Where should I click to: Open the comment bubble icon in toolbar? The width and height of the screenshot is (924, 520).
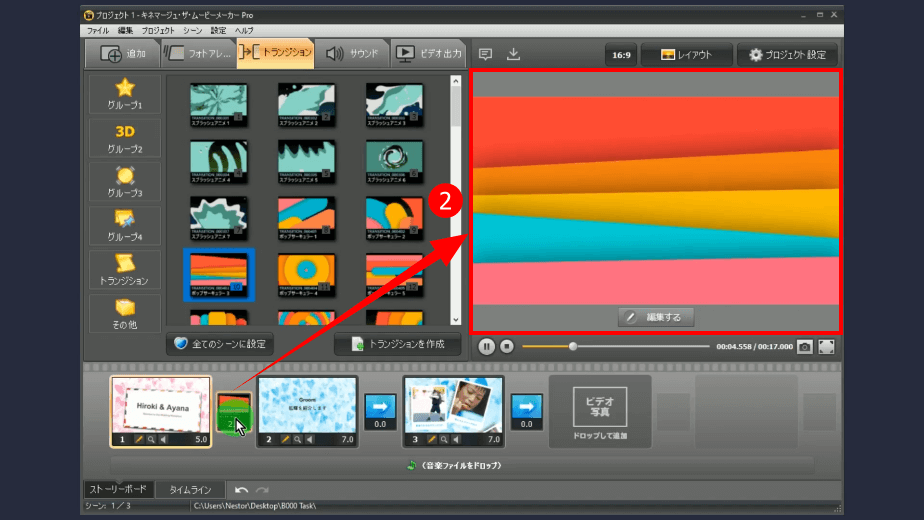point(485,54)
